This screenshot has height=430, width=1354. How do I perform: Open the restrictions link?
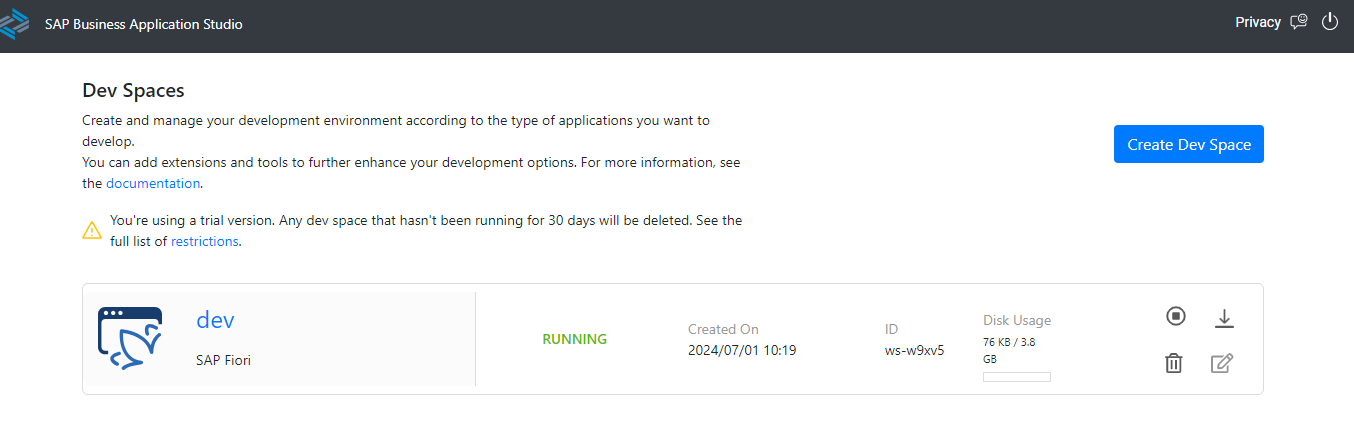pos(204,241)
